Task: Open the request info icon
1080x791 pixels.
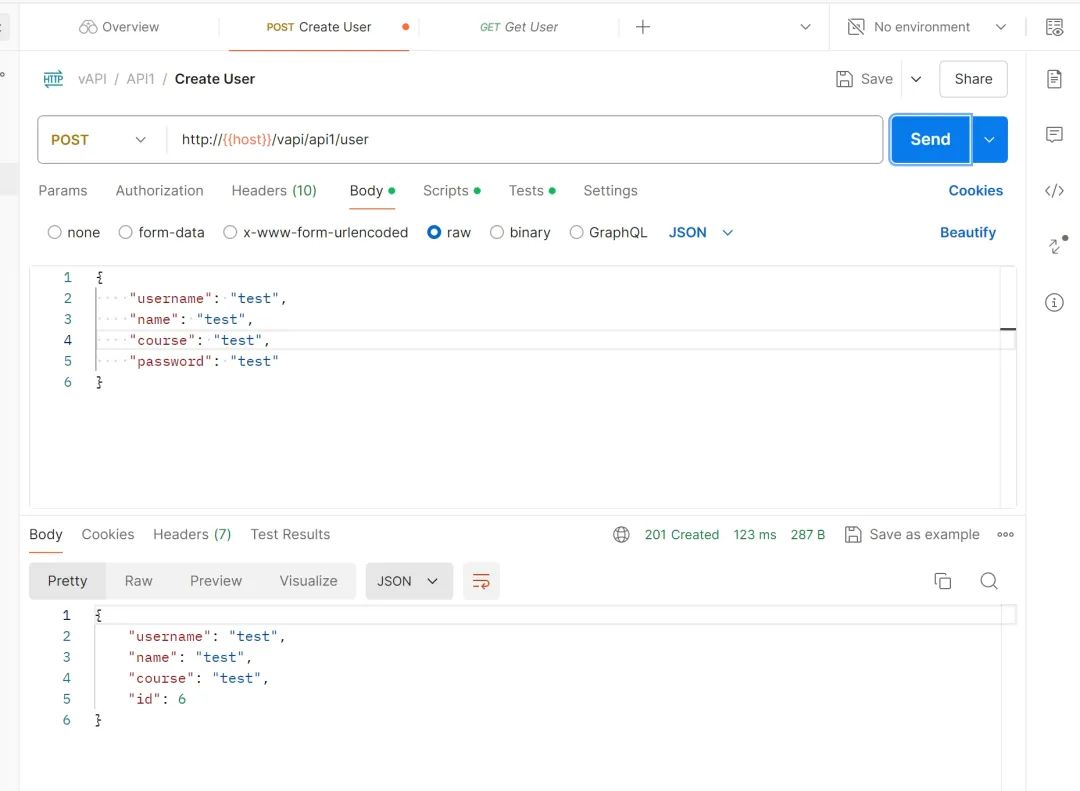Action: (x=1054, y=302)
